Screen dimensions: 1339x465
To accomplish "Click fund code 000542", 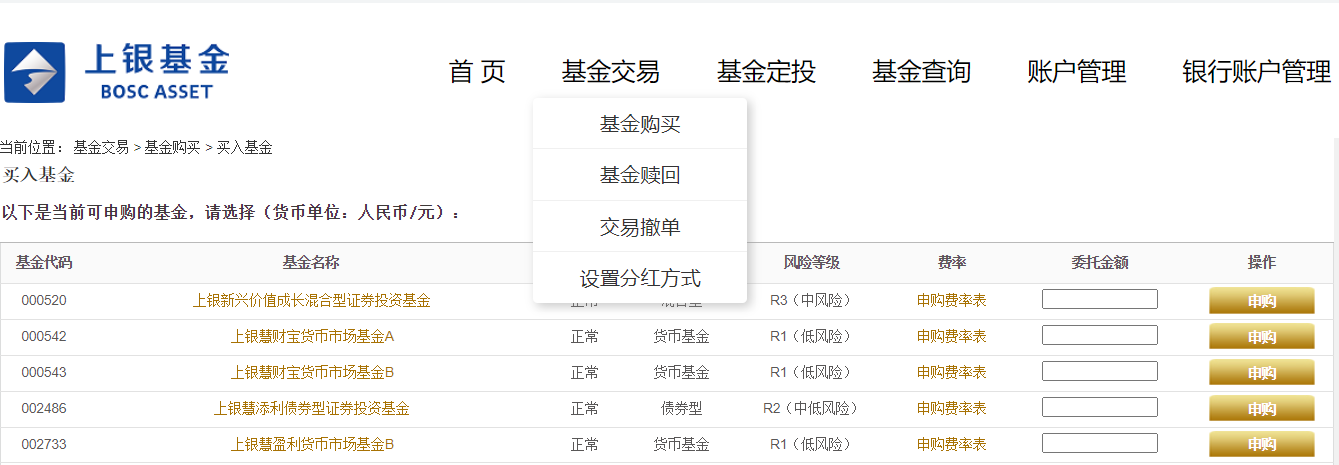I will click(x=44, y=336).
